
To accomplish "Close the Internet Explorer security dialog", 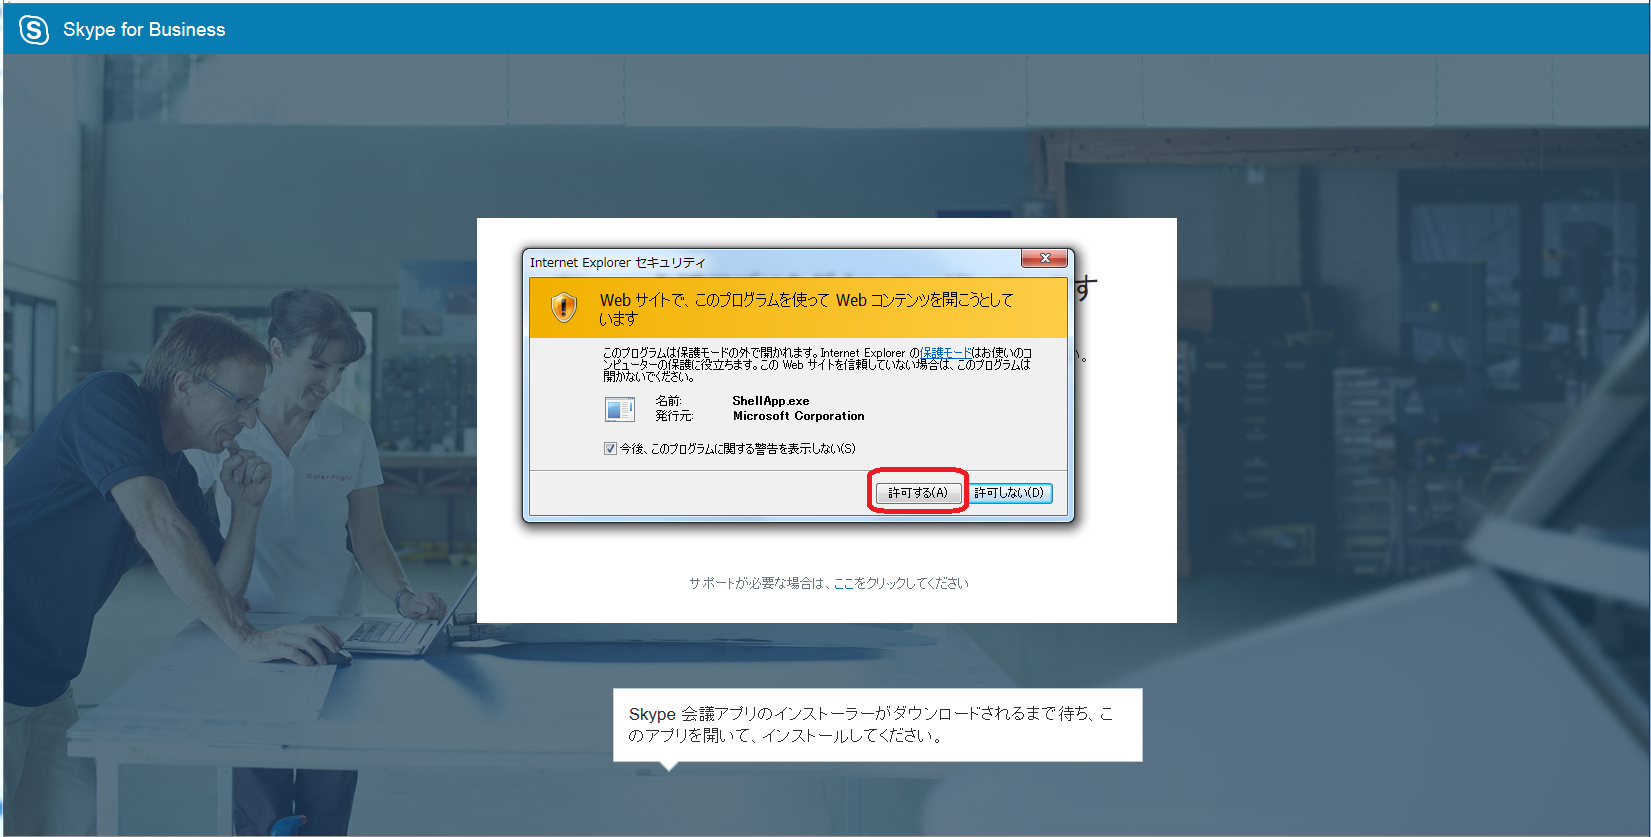I will pyautogui.click(x=1045, y=259).
